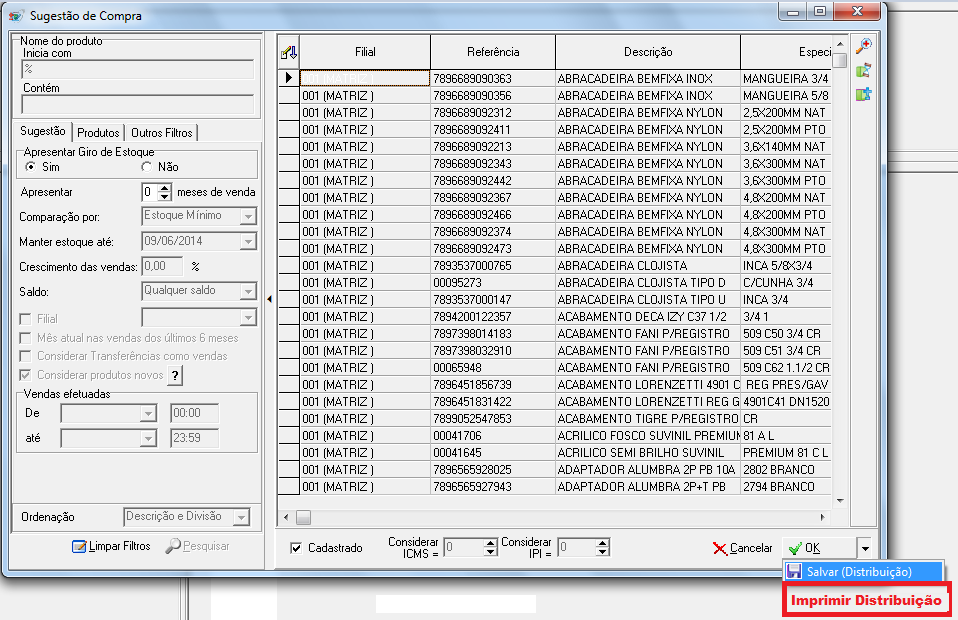Decrease the Considerar IPI spinner
This screenshot has width=958, height=620.
(602, 552)
